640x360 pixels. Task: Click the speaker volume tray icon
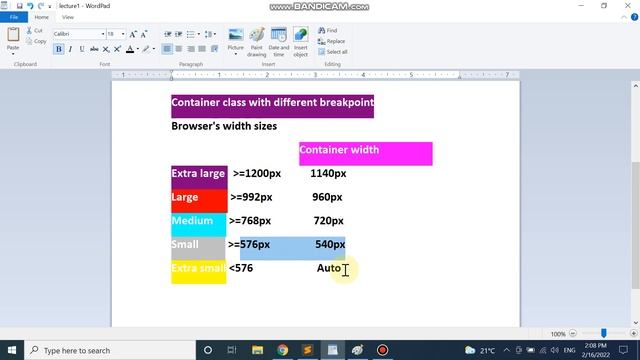point(554,350)
